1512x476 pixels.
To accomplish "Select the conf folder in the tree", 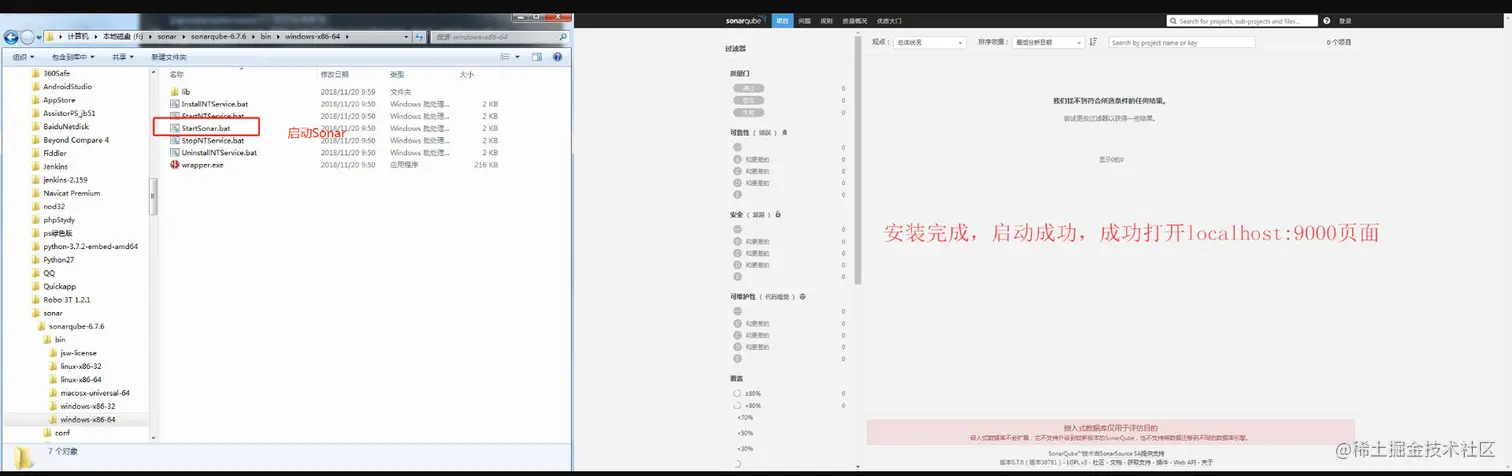I will pyautogui.click(x=56, y=433).
